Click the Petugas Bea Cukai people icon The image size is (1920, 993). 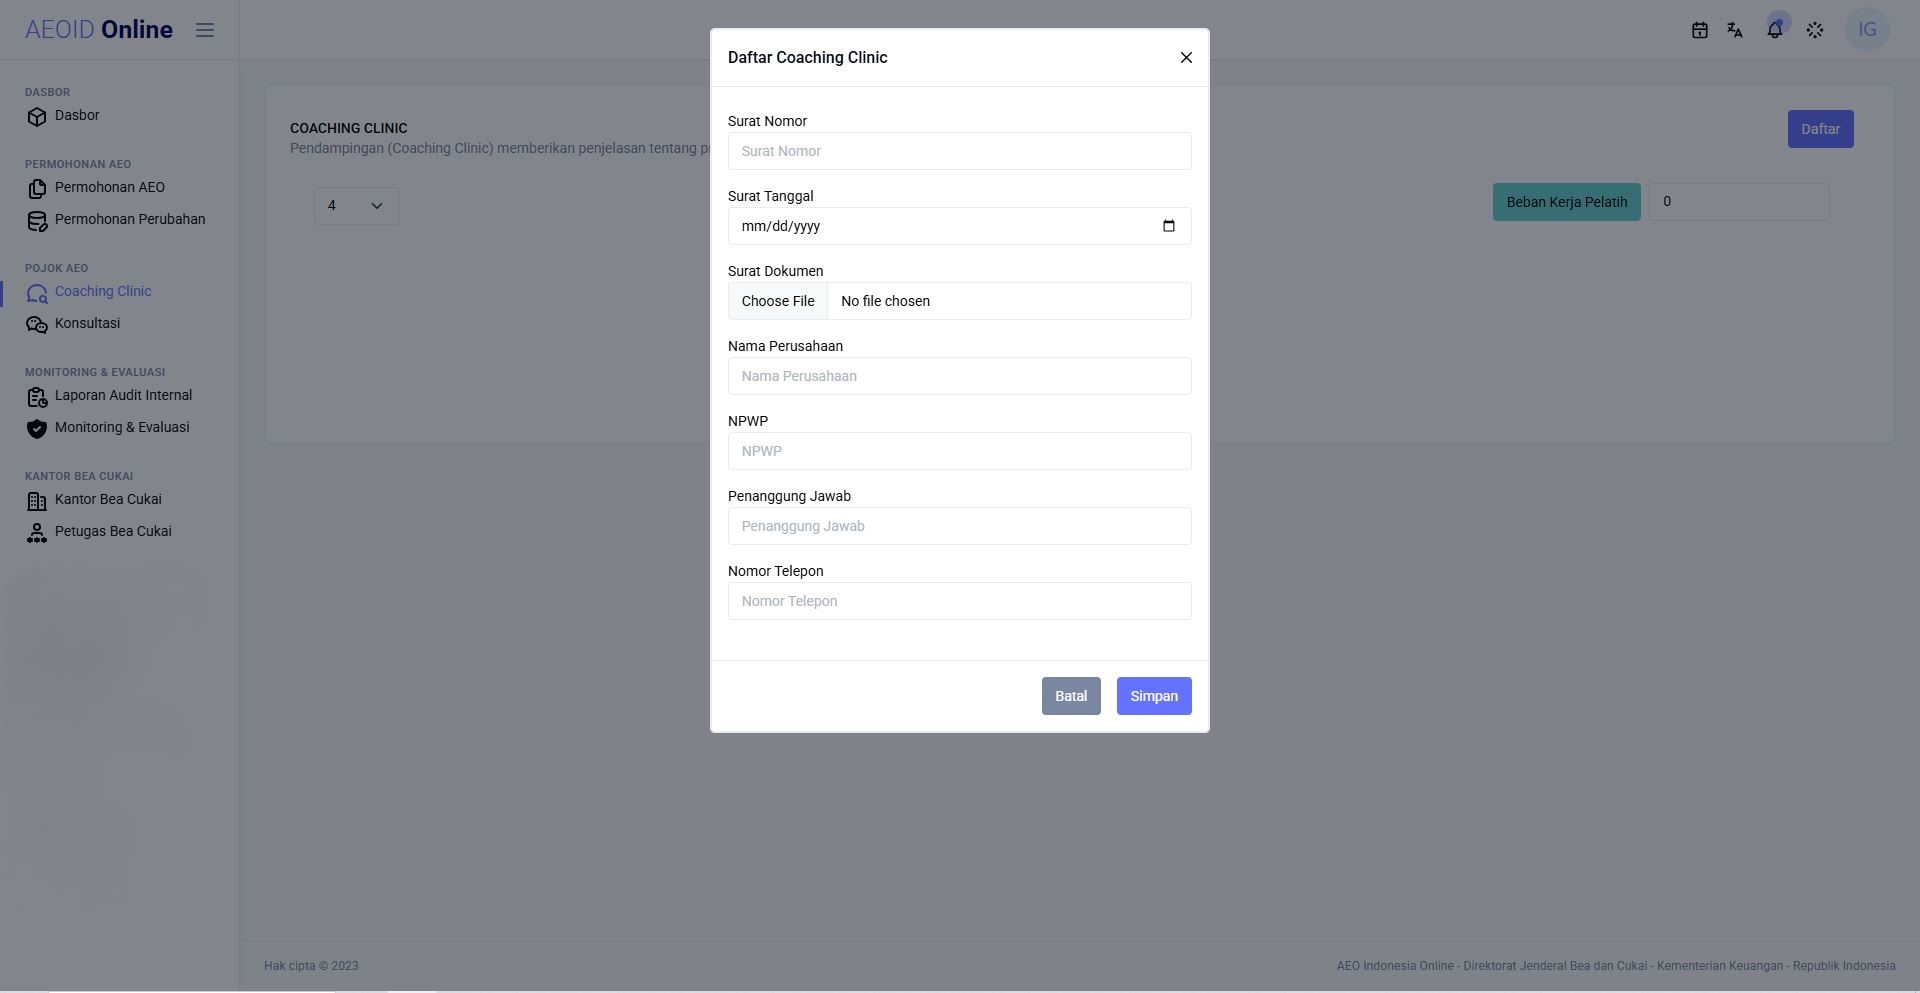[37, 533]
